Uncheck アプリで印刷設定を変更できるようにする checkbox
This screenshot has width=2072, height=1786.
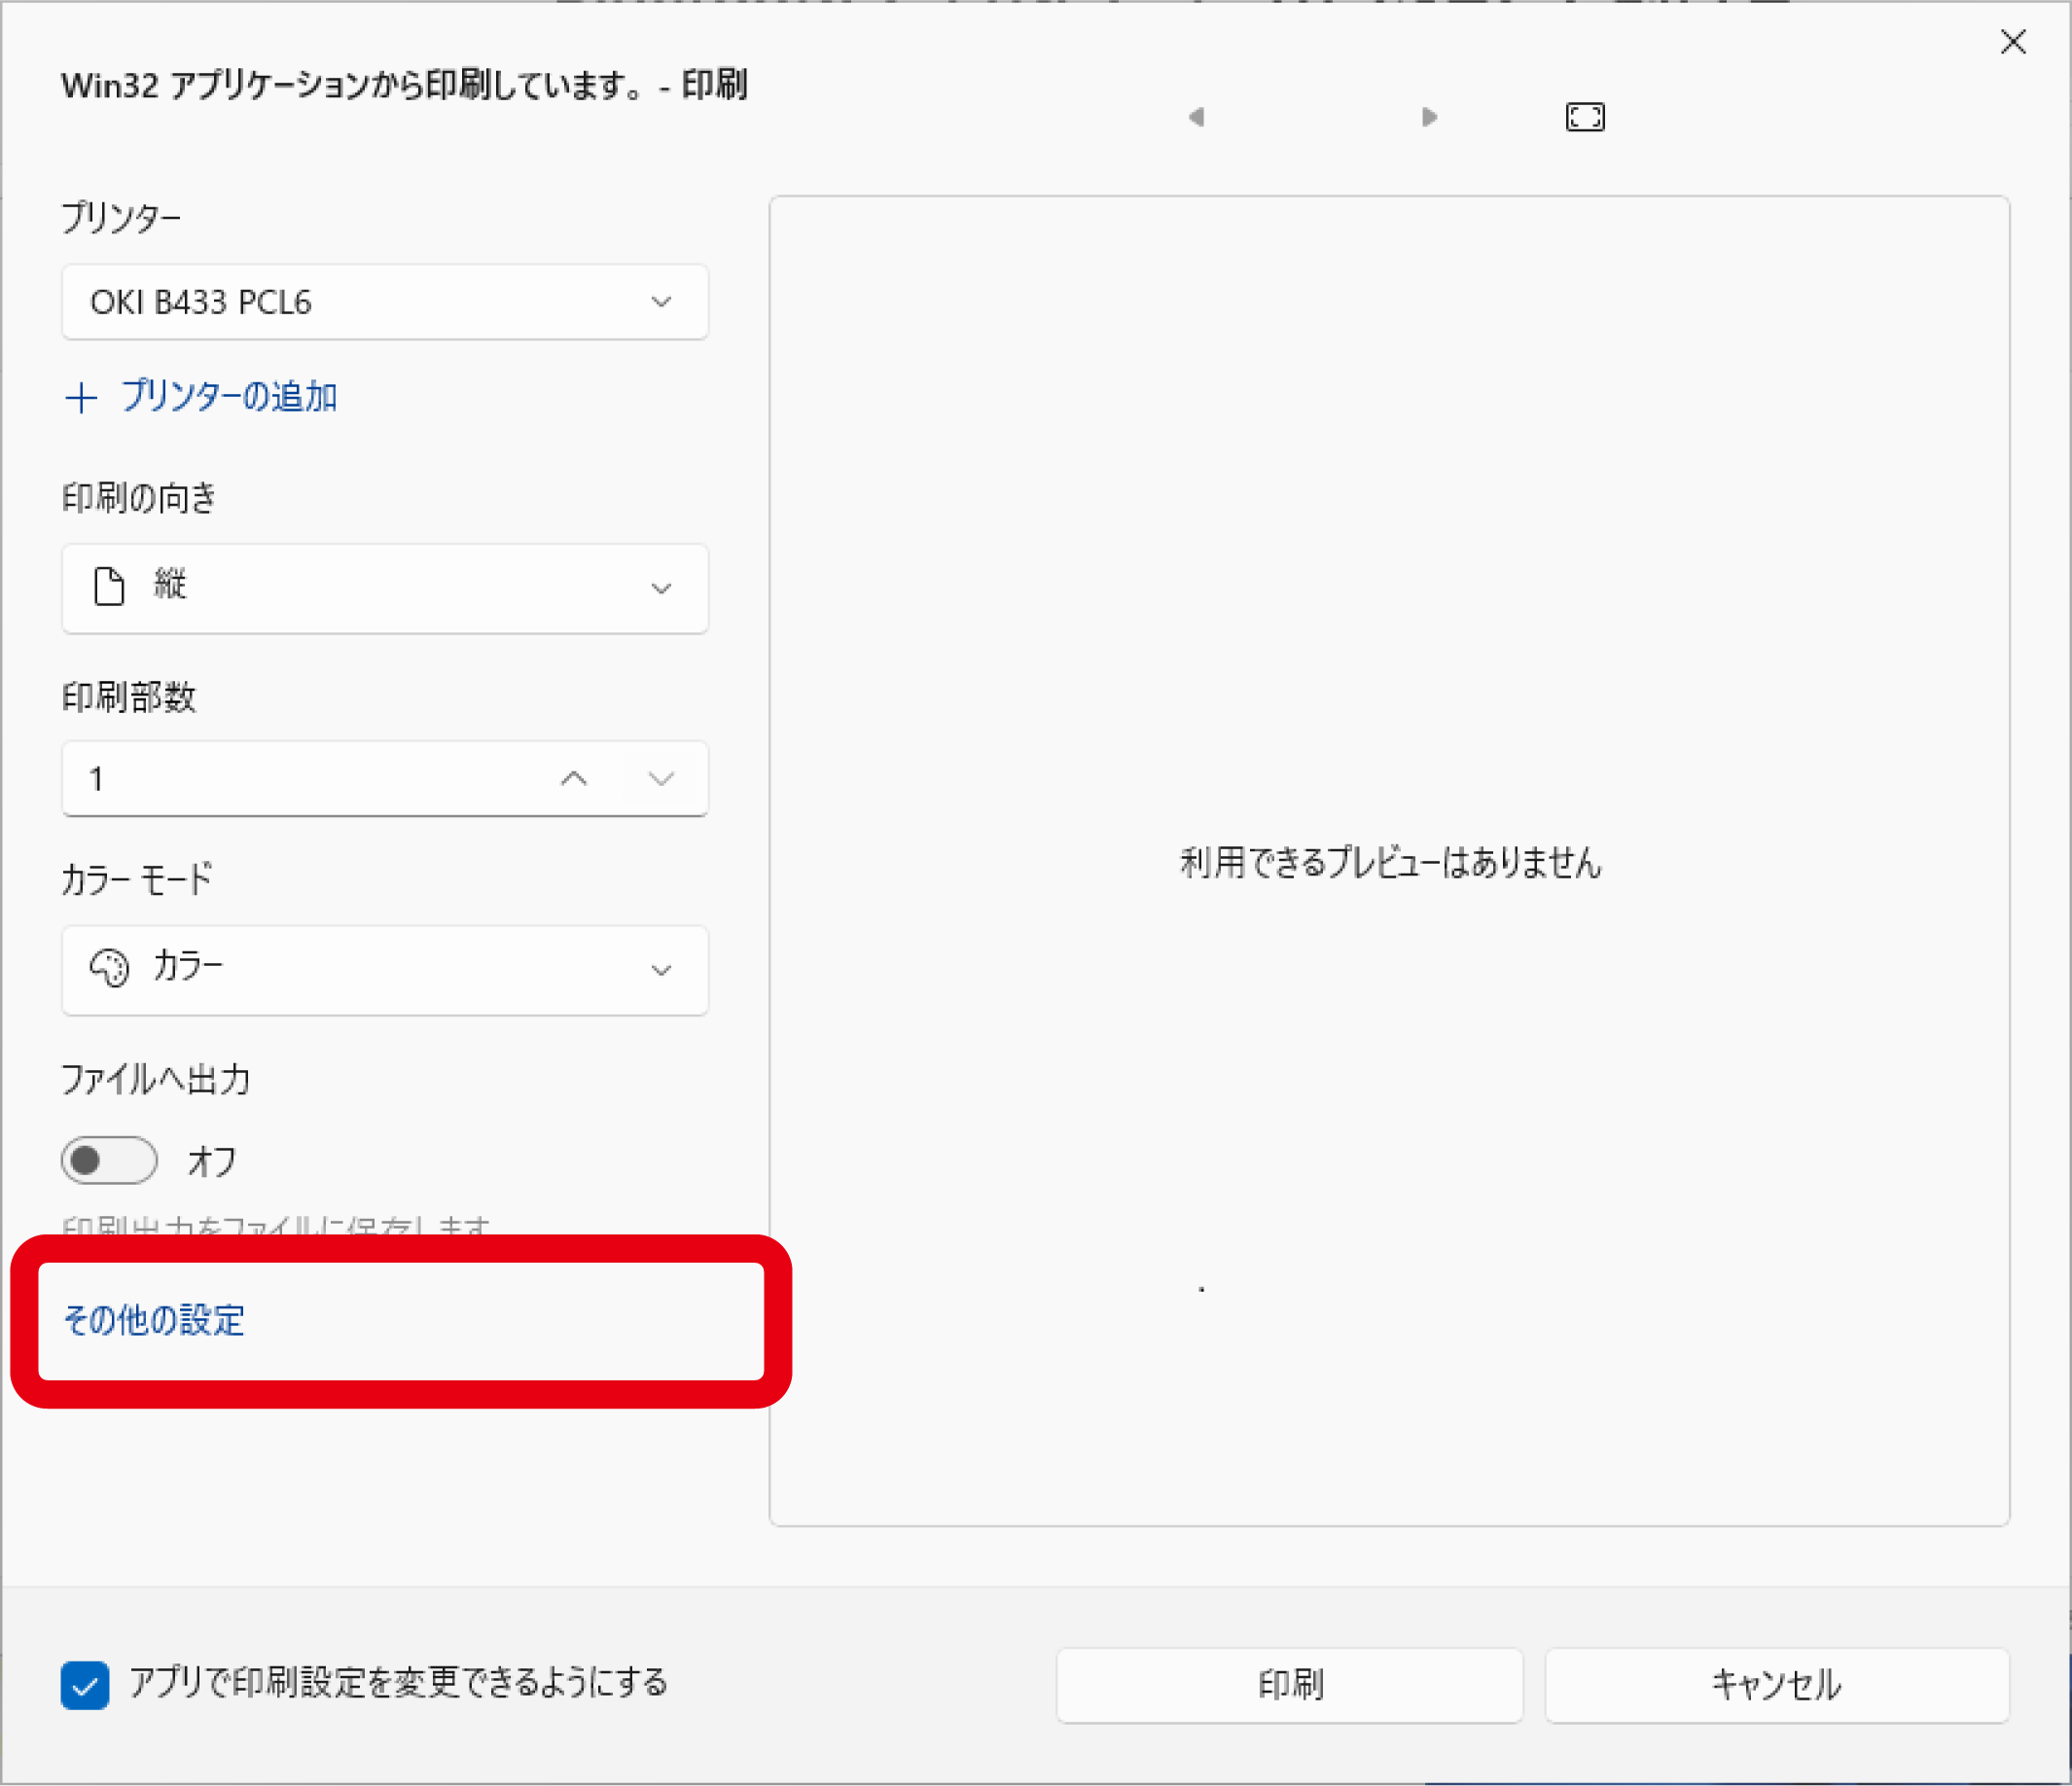[85, 1685]
